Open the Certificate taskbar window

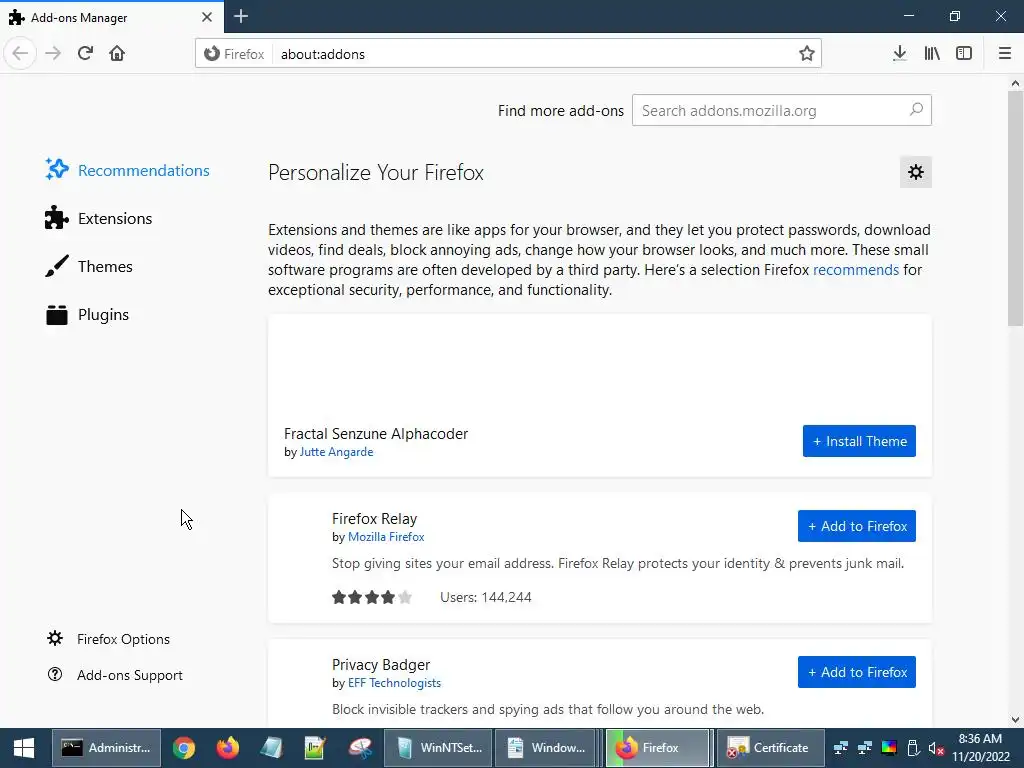[x=770, y=748]
